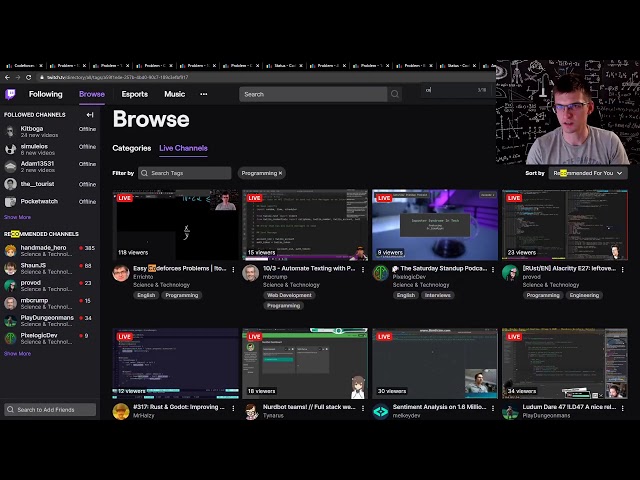Show more recommended channels
Screen dimensions: 640x480
pos(17,353)
